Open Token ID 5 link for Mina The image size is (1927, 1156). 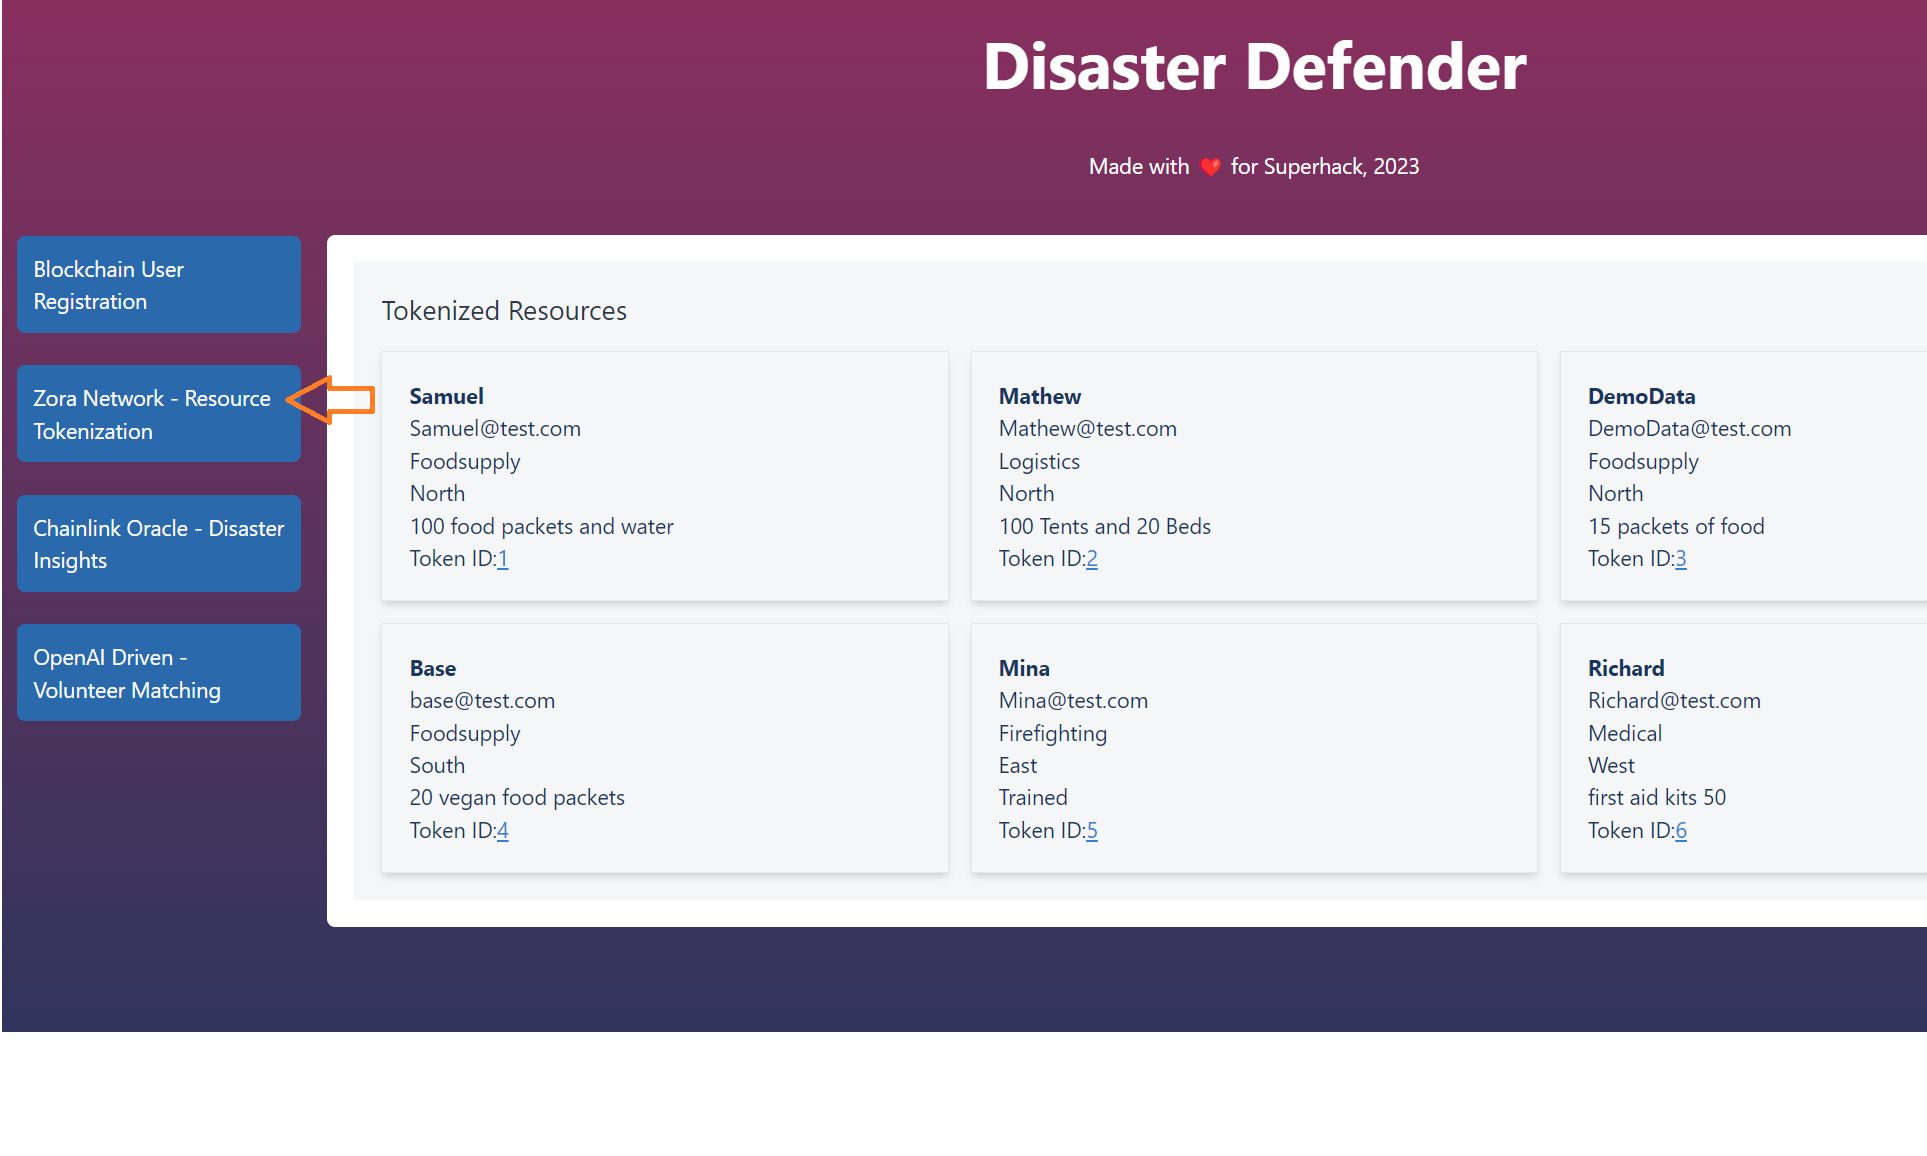(x=1092, y=831)
